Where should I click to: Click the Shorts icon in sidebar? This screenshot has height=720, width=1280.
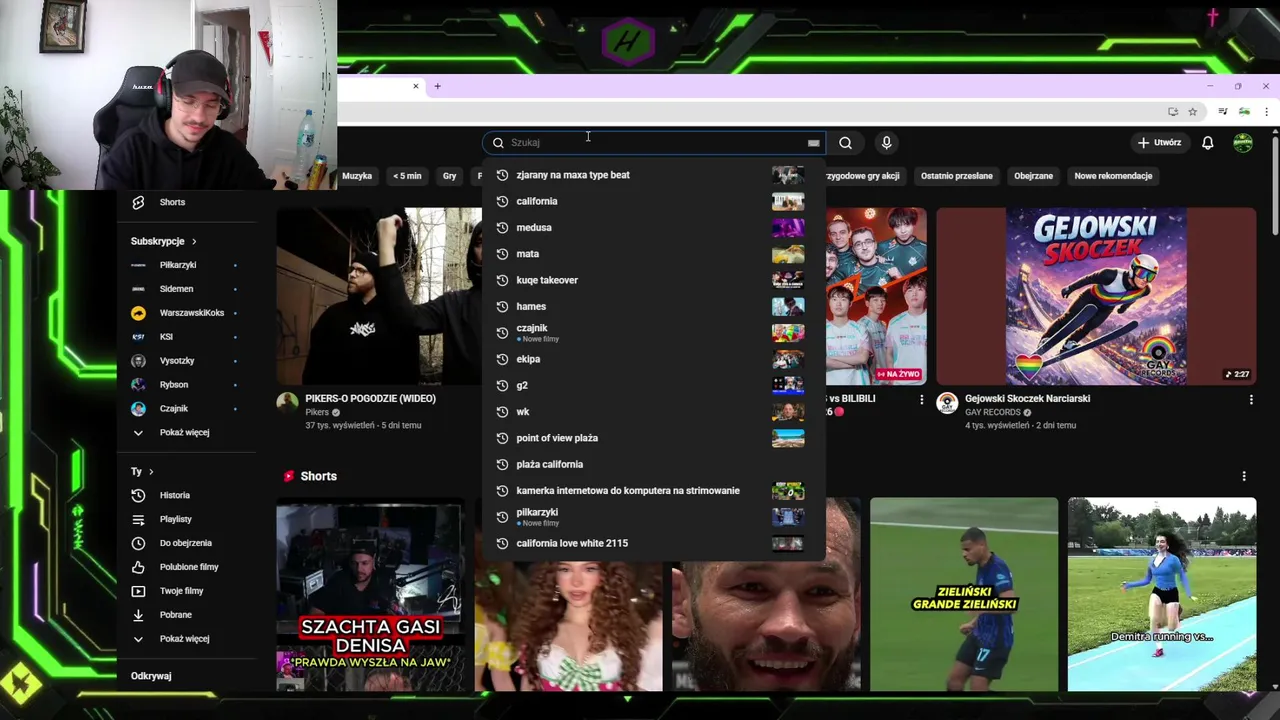pyautogui.click(x=138, y=202)
